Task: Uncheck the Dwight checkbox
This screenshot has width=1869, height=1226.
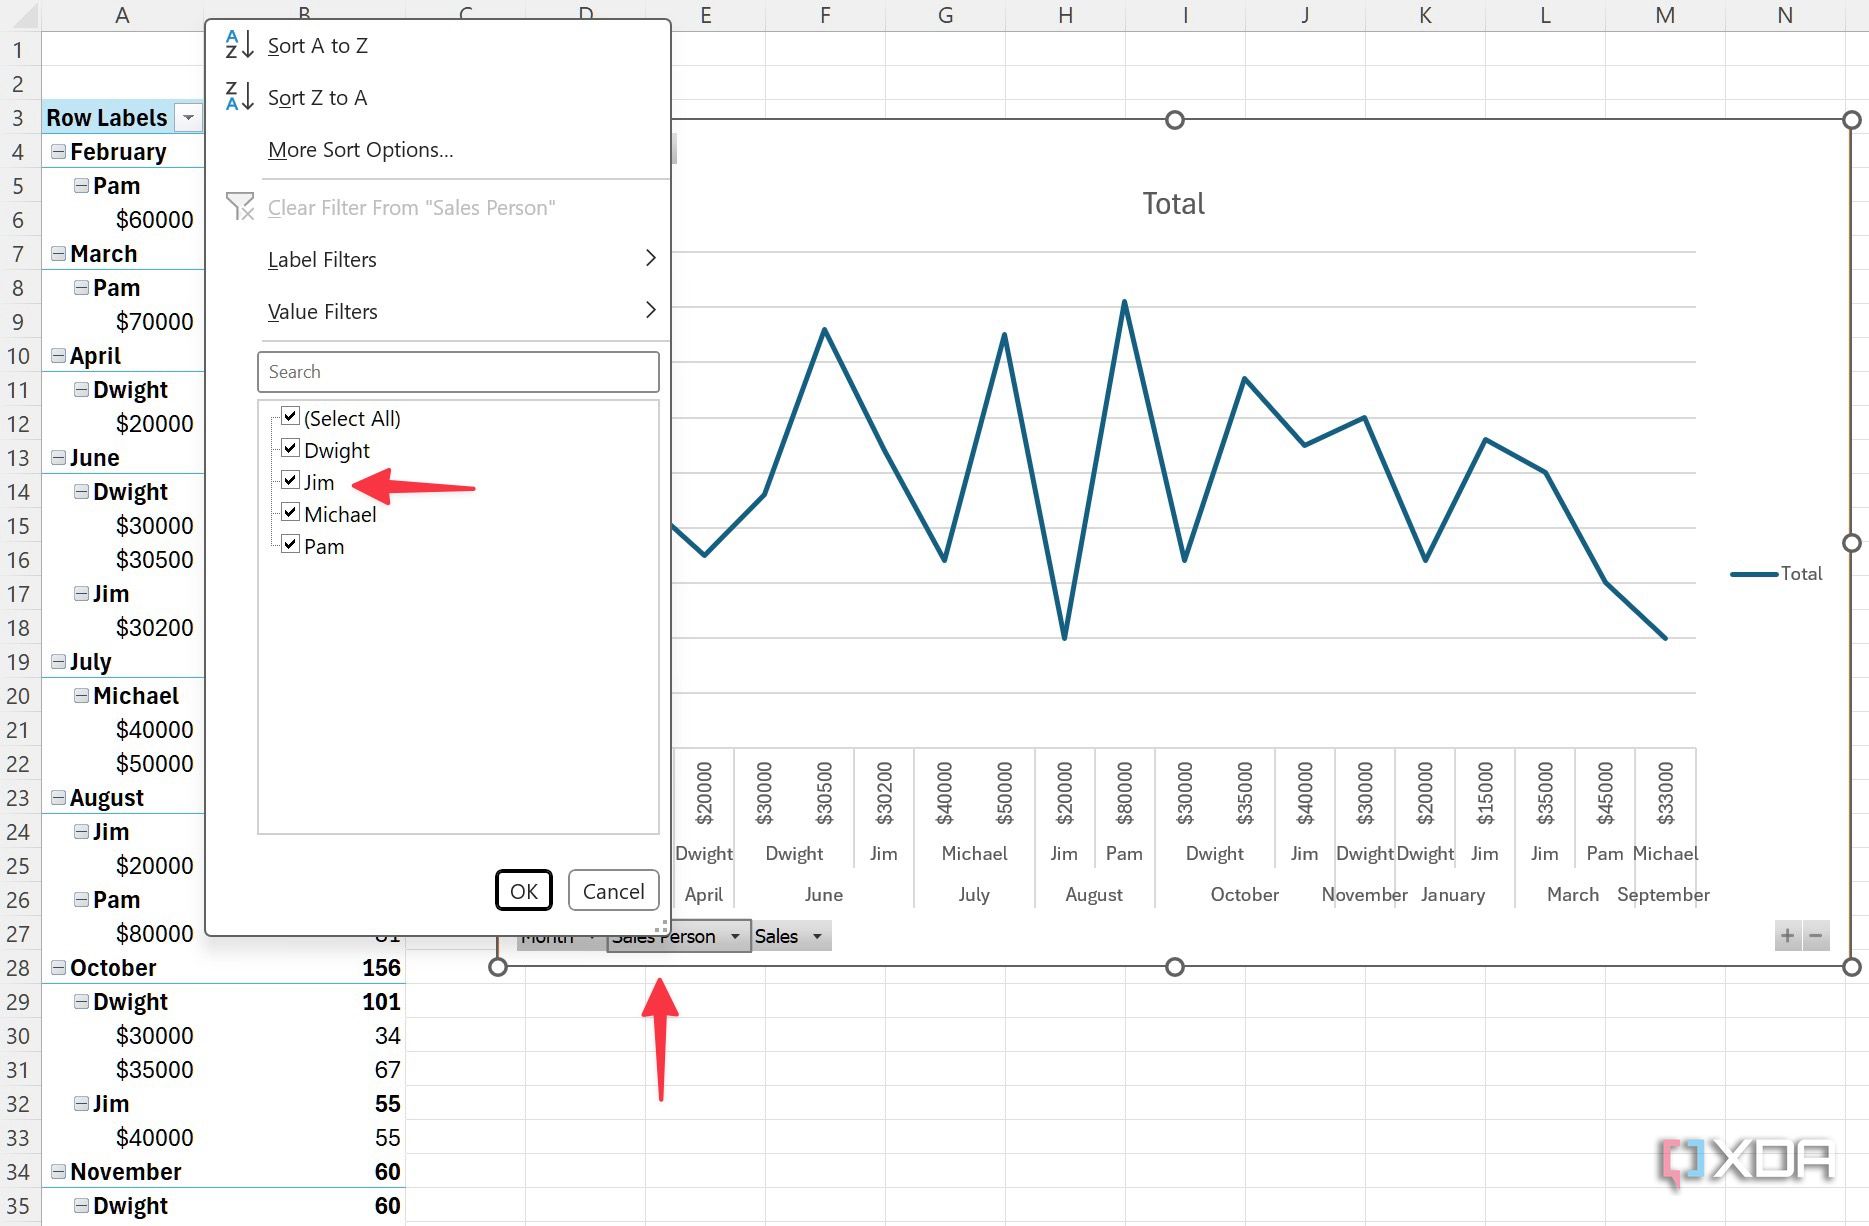Action: [290, 448]
